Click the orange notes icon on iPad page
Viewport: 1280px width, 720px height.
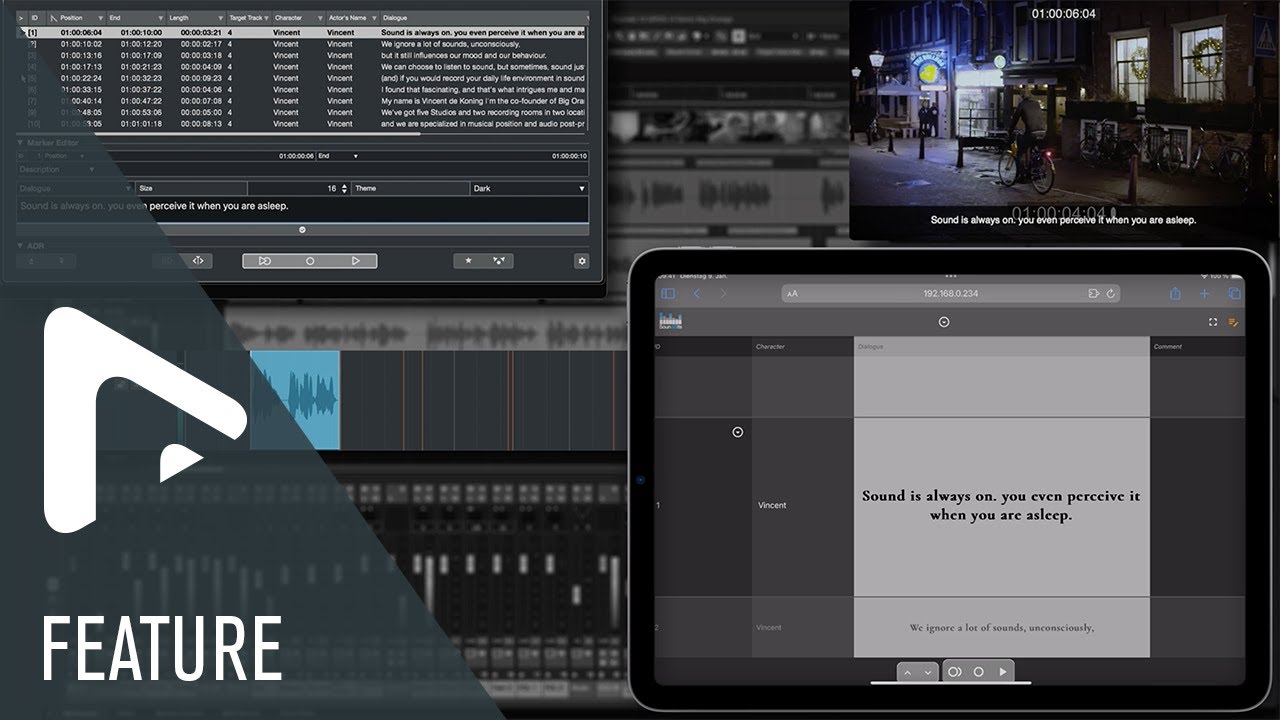point(1233,322)
